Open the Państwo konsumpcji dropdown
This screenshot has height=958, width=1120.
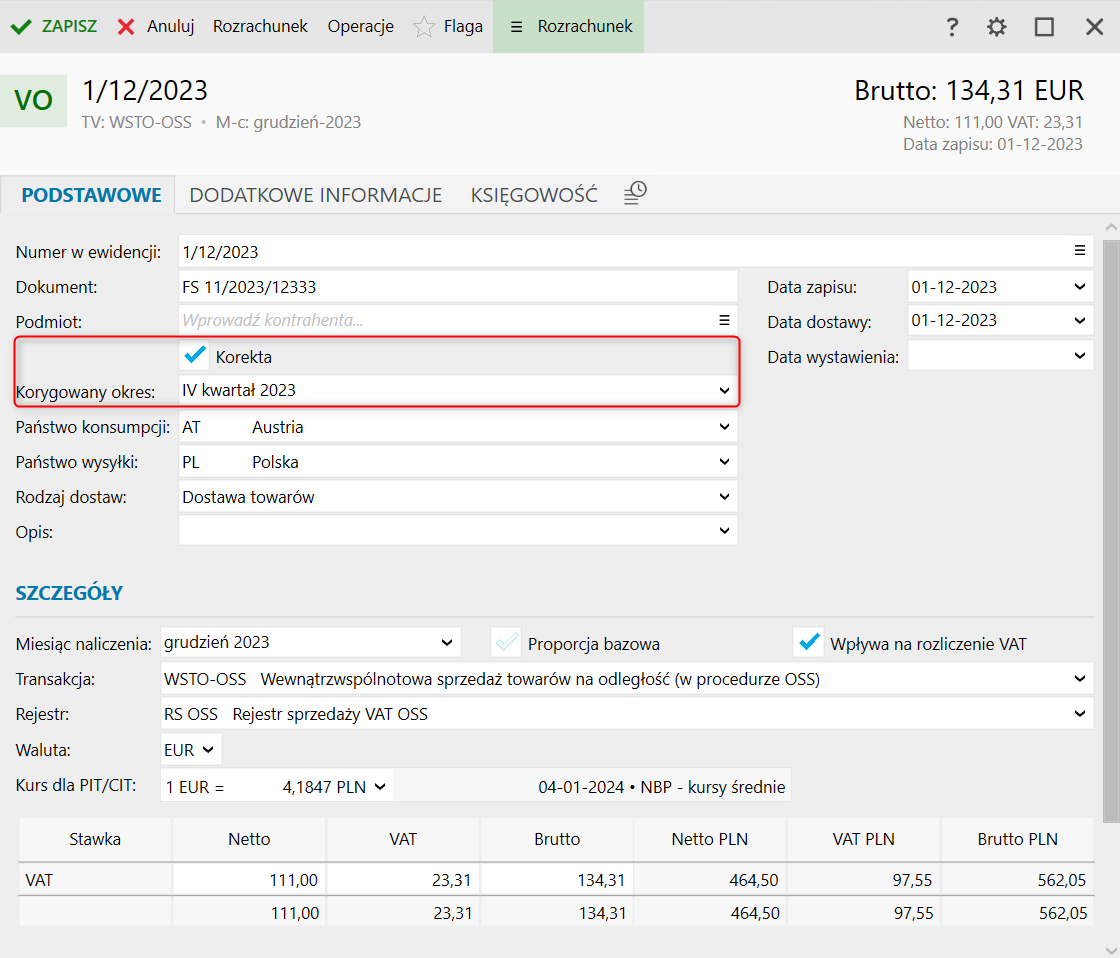pyautogui.click(x=724, y=427)
